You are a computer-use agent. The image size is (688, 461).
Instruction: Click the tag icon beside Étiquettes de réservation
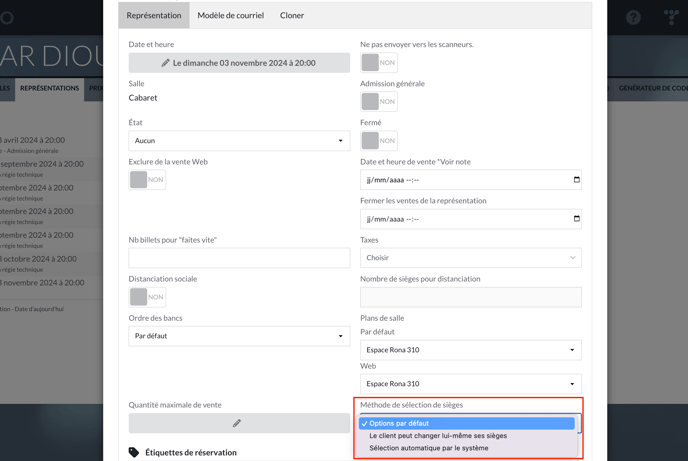pyautogui.click(x=134, y=452)
